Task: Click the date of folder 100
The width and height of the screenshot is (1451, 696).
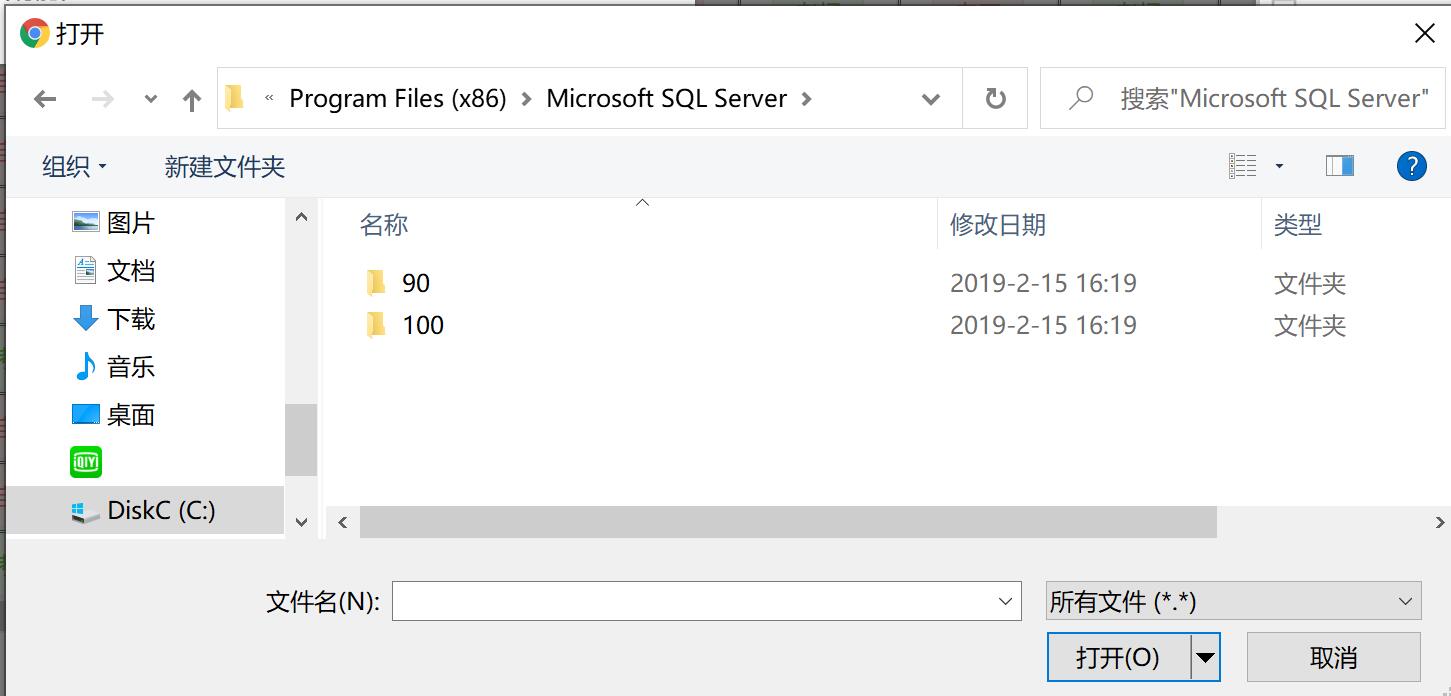Action: (x=1043, y=325)
